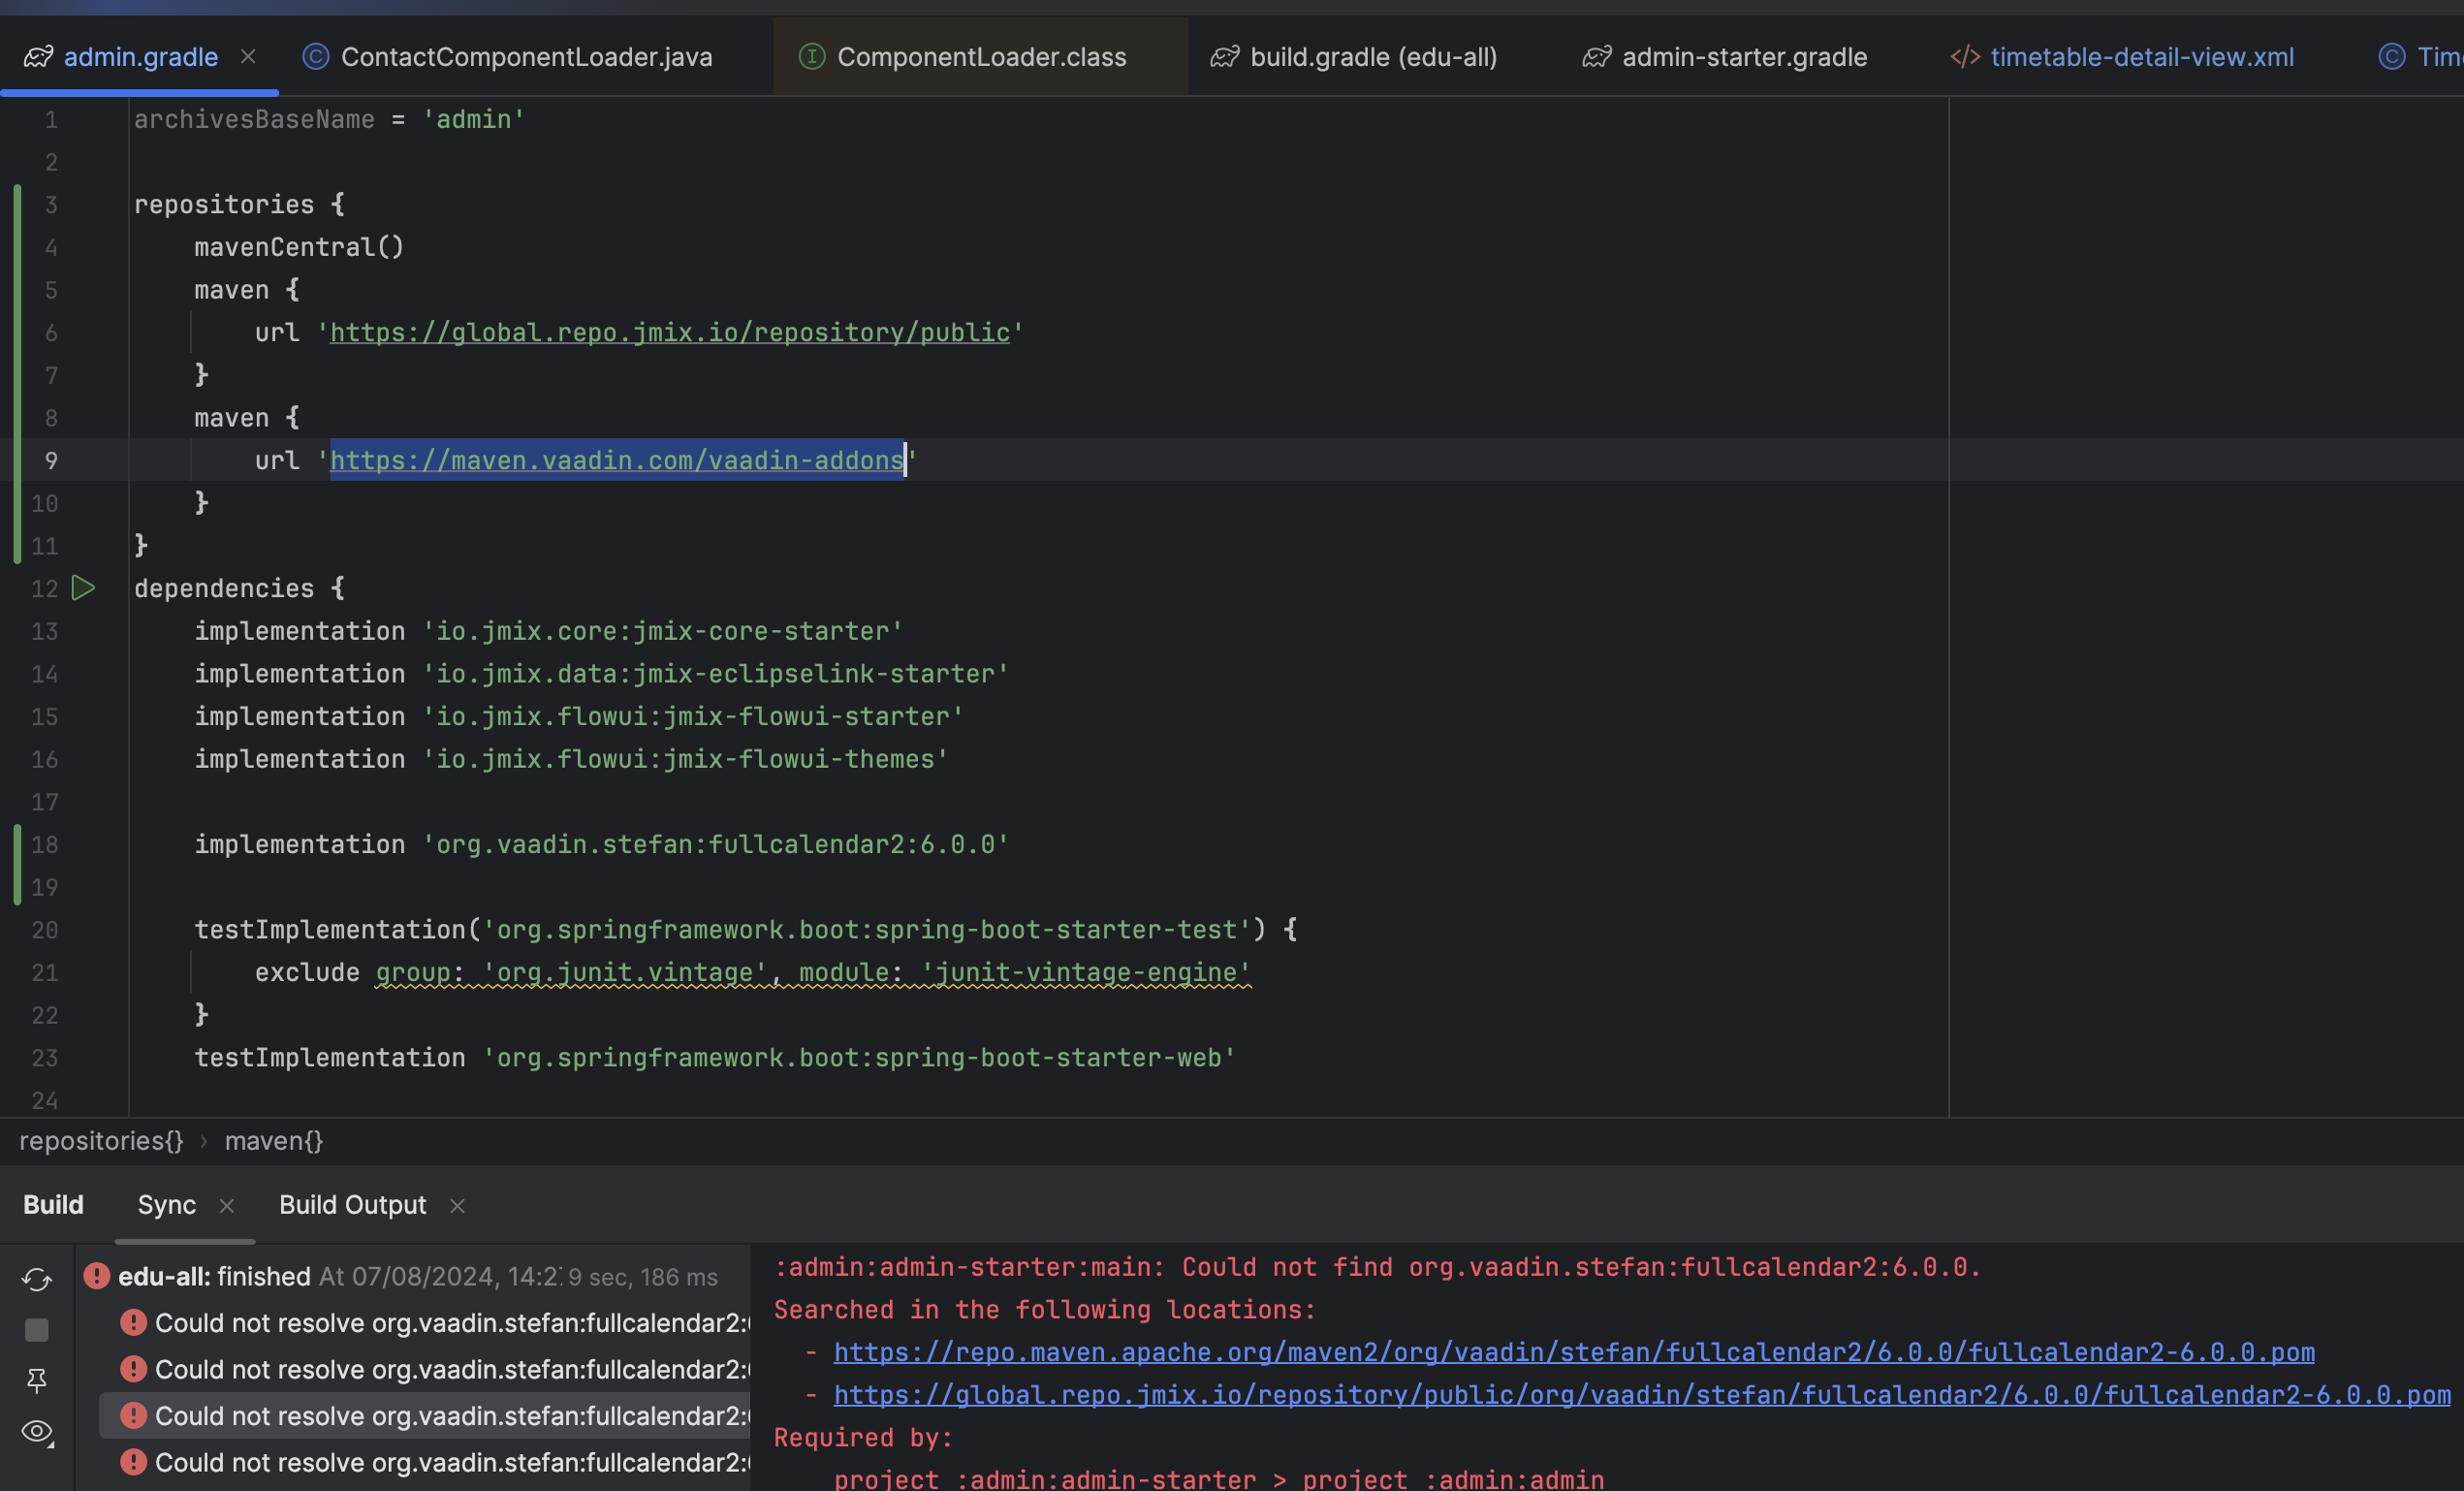Image resolution: width=2464 pixels, height=1491 pixels.
Task: Click 'repositories{}' in the breadcrumb bar
Action: (x=101, y=1141)
